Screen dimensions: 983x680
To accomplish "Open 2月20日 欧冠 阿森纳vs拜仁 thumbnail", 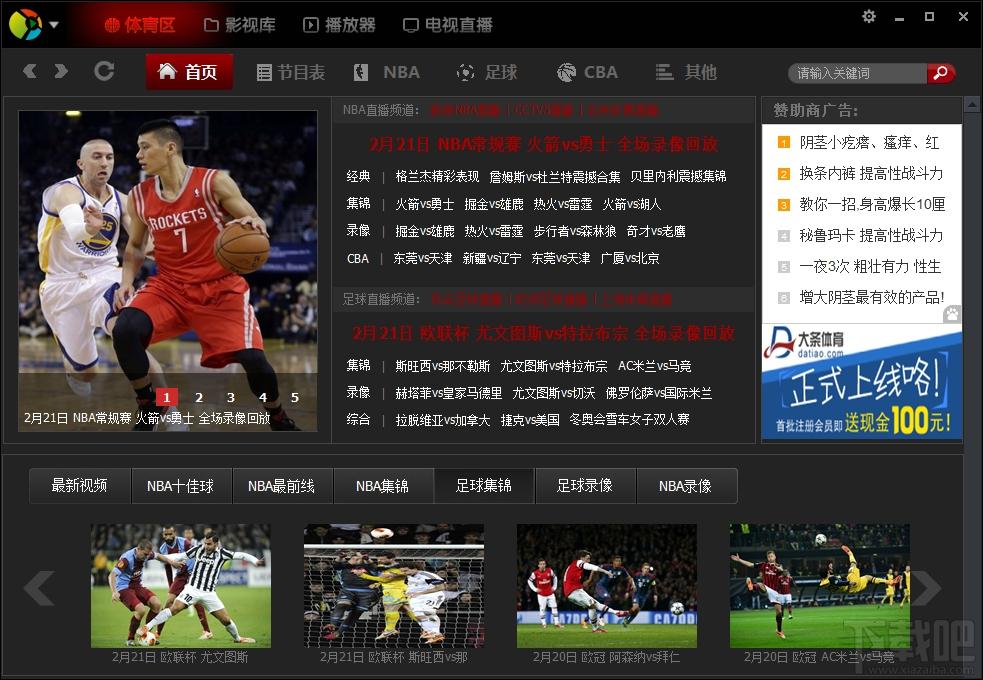I will pyautogui.click(x=607, y=586).
